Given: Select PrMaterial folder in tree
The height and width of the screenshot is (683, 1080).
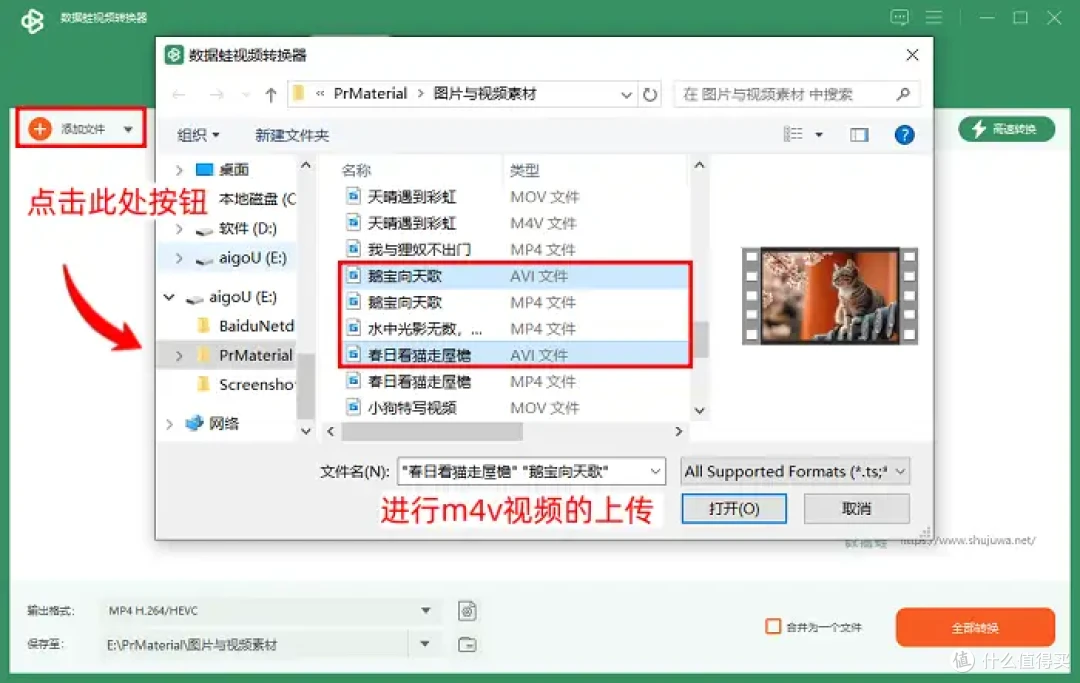Looking at the screenshot, I should pos(256,355).
